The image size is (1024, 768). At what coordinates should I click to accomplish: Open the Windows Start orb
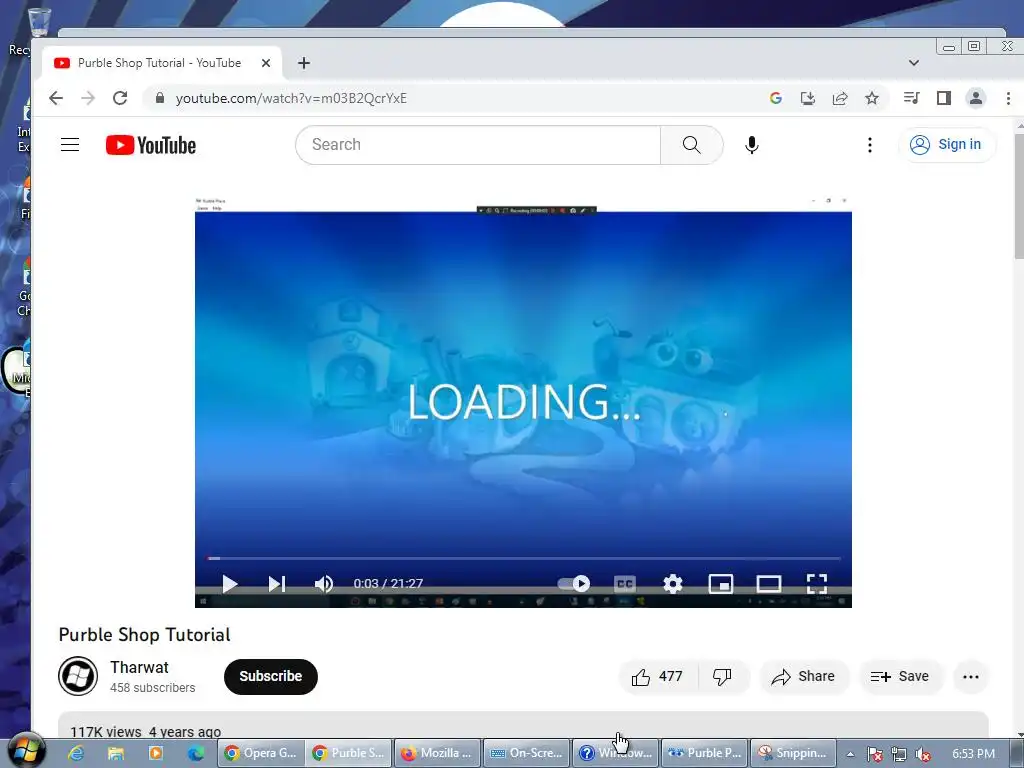(27, 751)
